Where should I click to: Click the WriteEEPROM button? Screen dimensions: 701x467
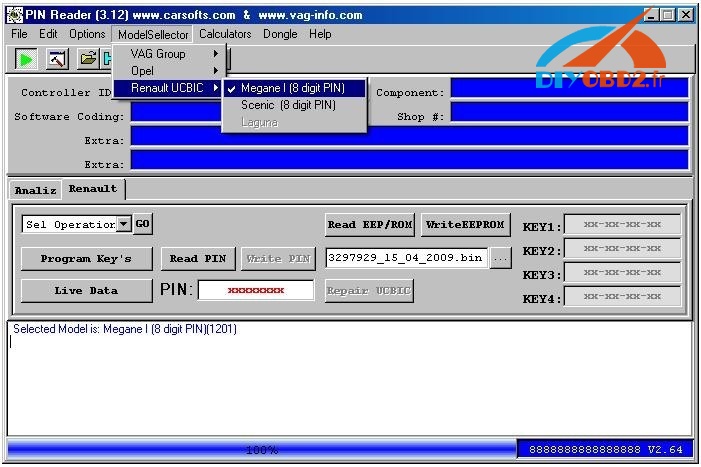465,225
